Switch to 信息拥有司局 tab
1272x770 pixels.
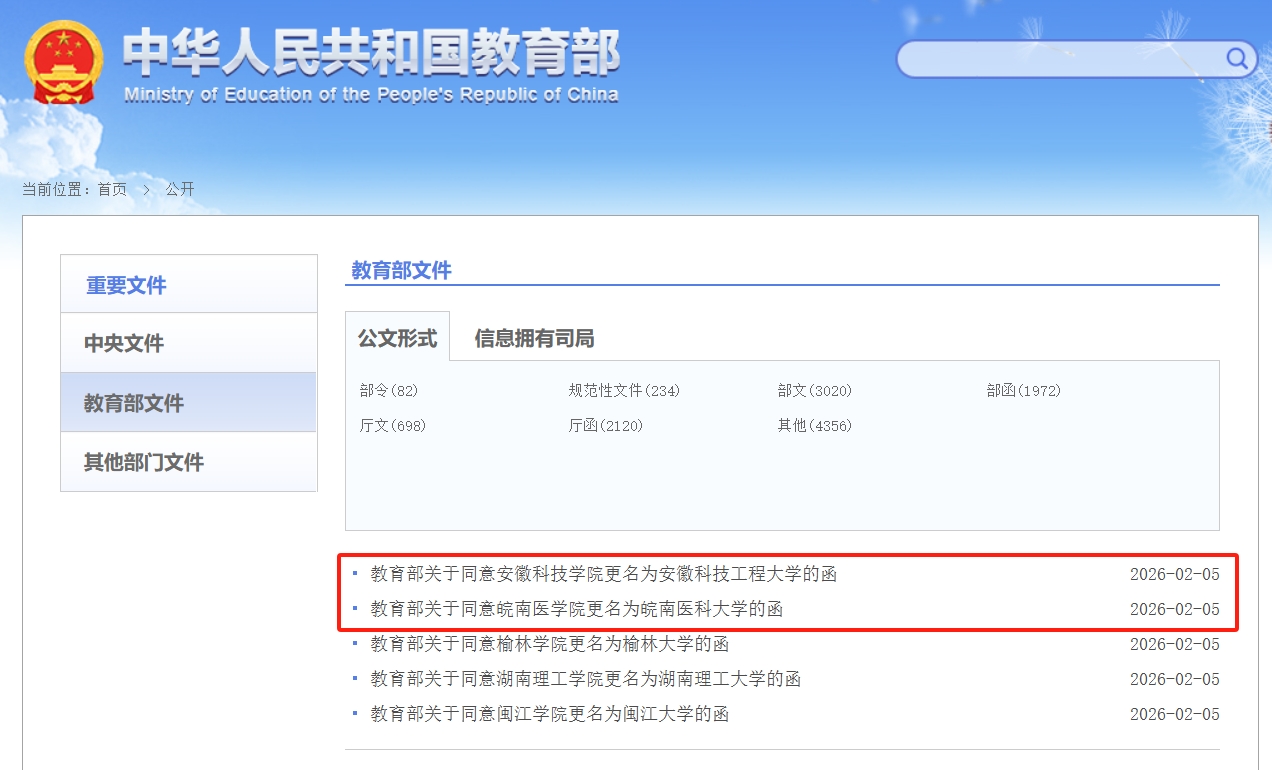tap(534, 339)
